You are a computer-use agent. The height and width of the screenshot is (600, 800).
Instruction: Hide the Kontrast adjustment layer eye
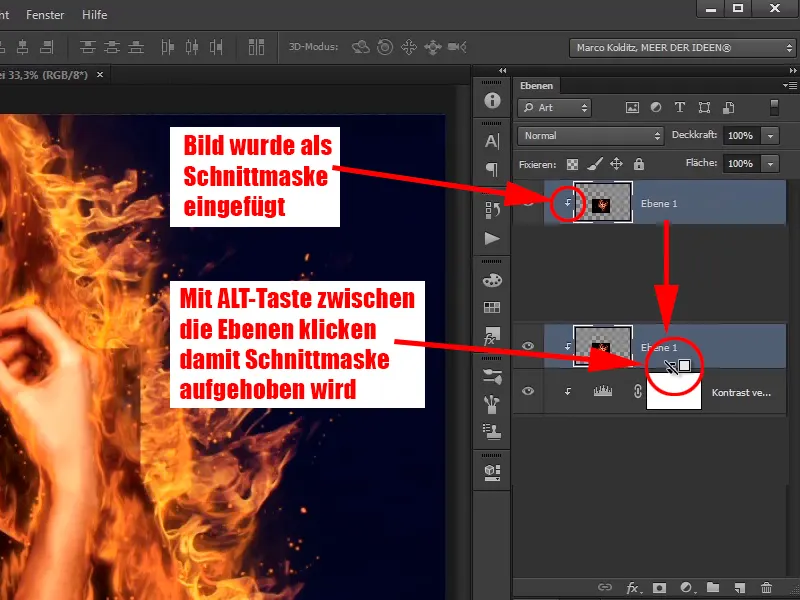[x=528, y=391]
